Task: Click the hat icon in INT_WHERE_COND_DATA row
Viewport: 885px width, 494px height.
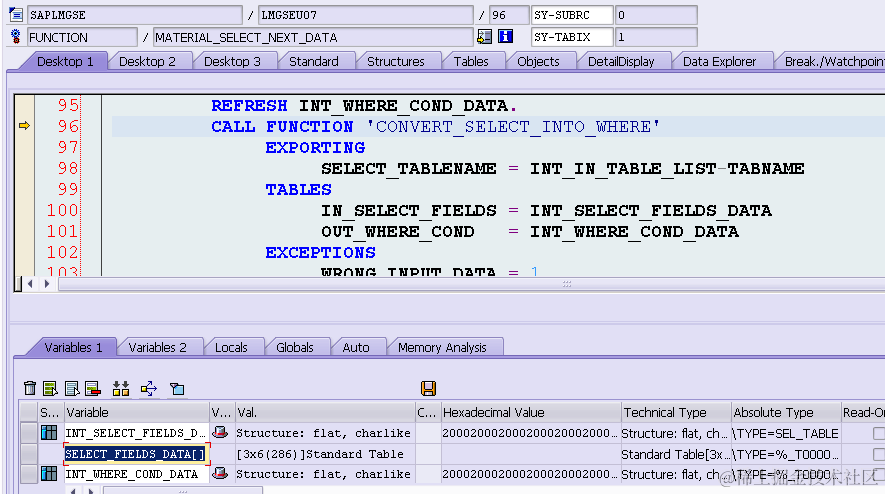Action: (220, 473)
